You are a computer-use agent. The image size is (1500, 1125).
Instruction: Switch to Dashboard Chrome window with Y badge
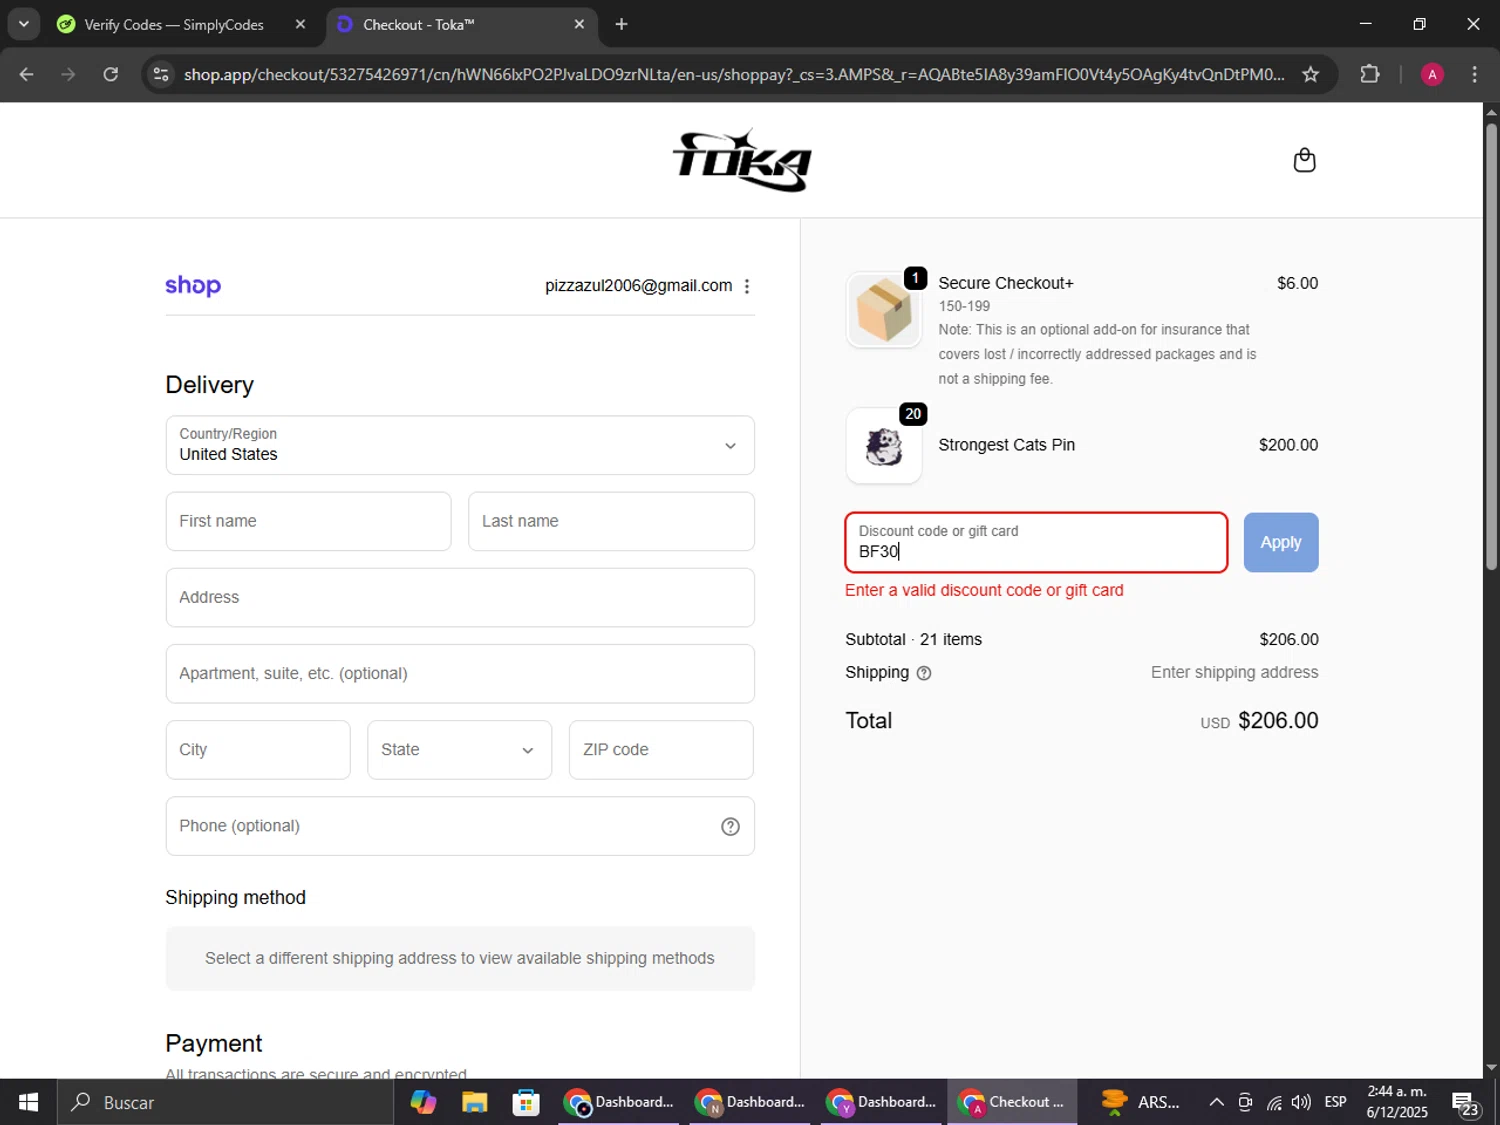point(881,1102)
